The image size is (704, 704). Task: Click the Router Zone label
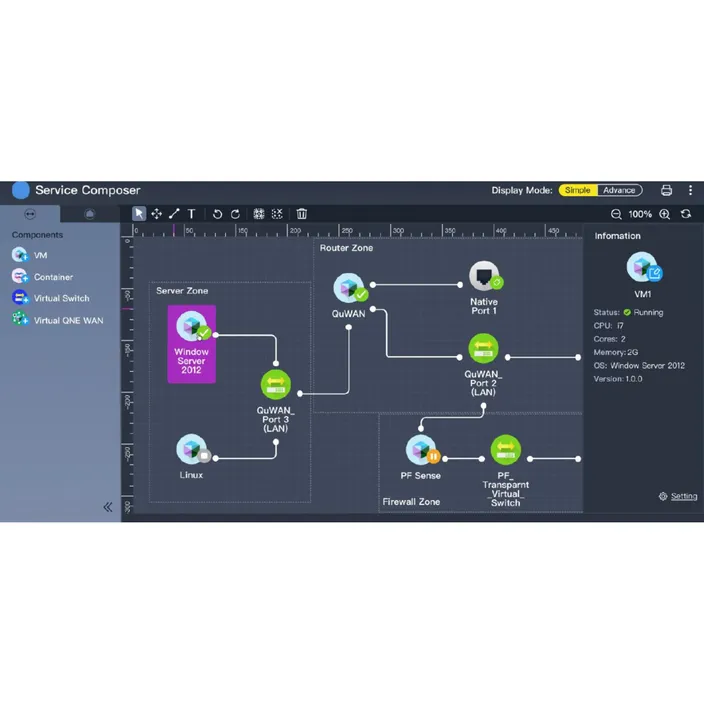(x=346, y=248)
